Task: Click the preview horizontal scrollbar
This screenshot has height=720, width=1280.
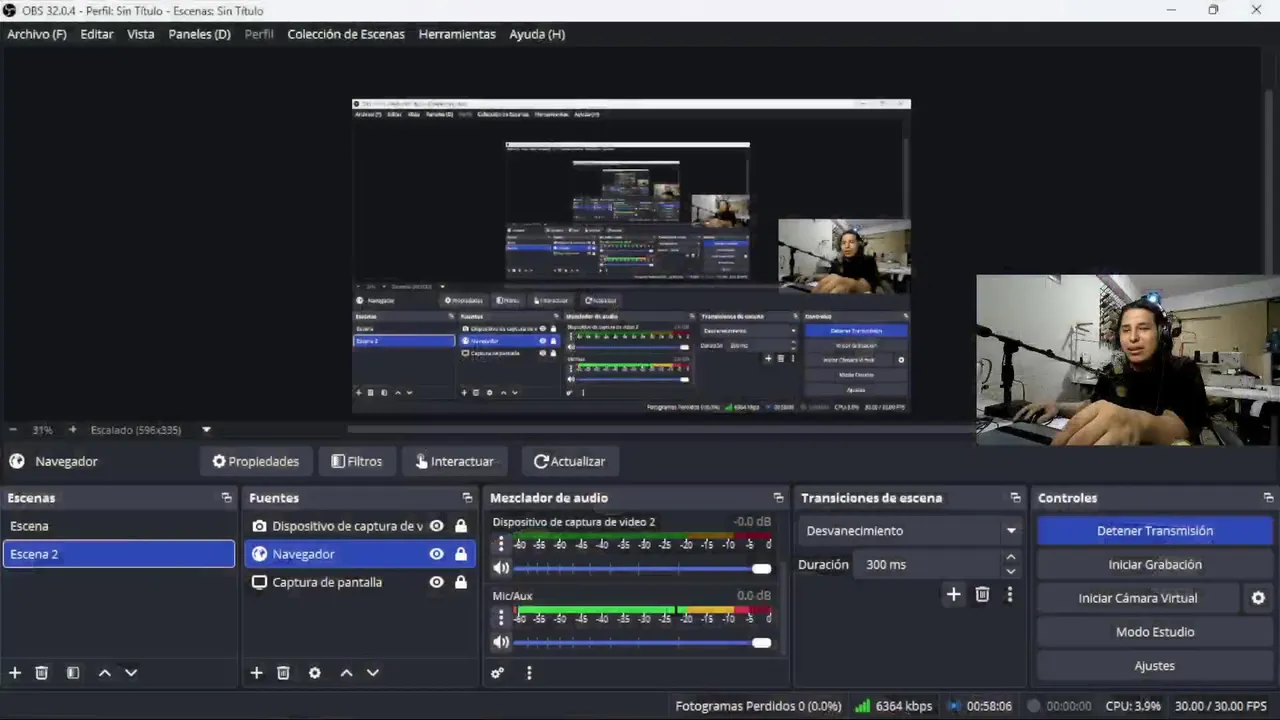Action: (660, 430)
